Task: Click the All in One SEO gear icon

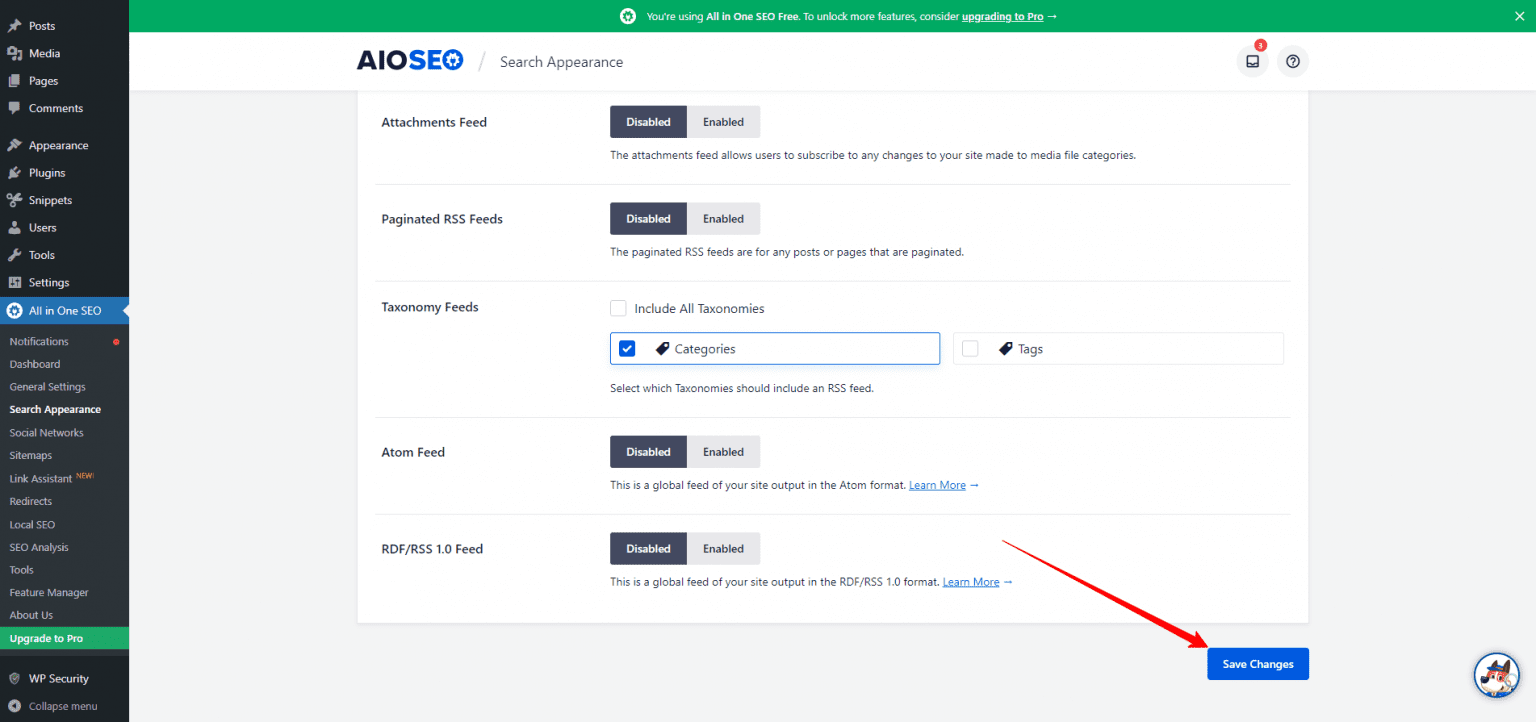Action: click(x=14, y=311)
